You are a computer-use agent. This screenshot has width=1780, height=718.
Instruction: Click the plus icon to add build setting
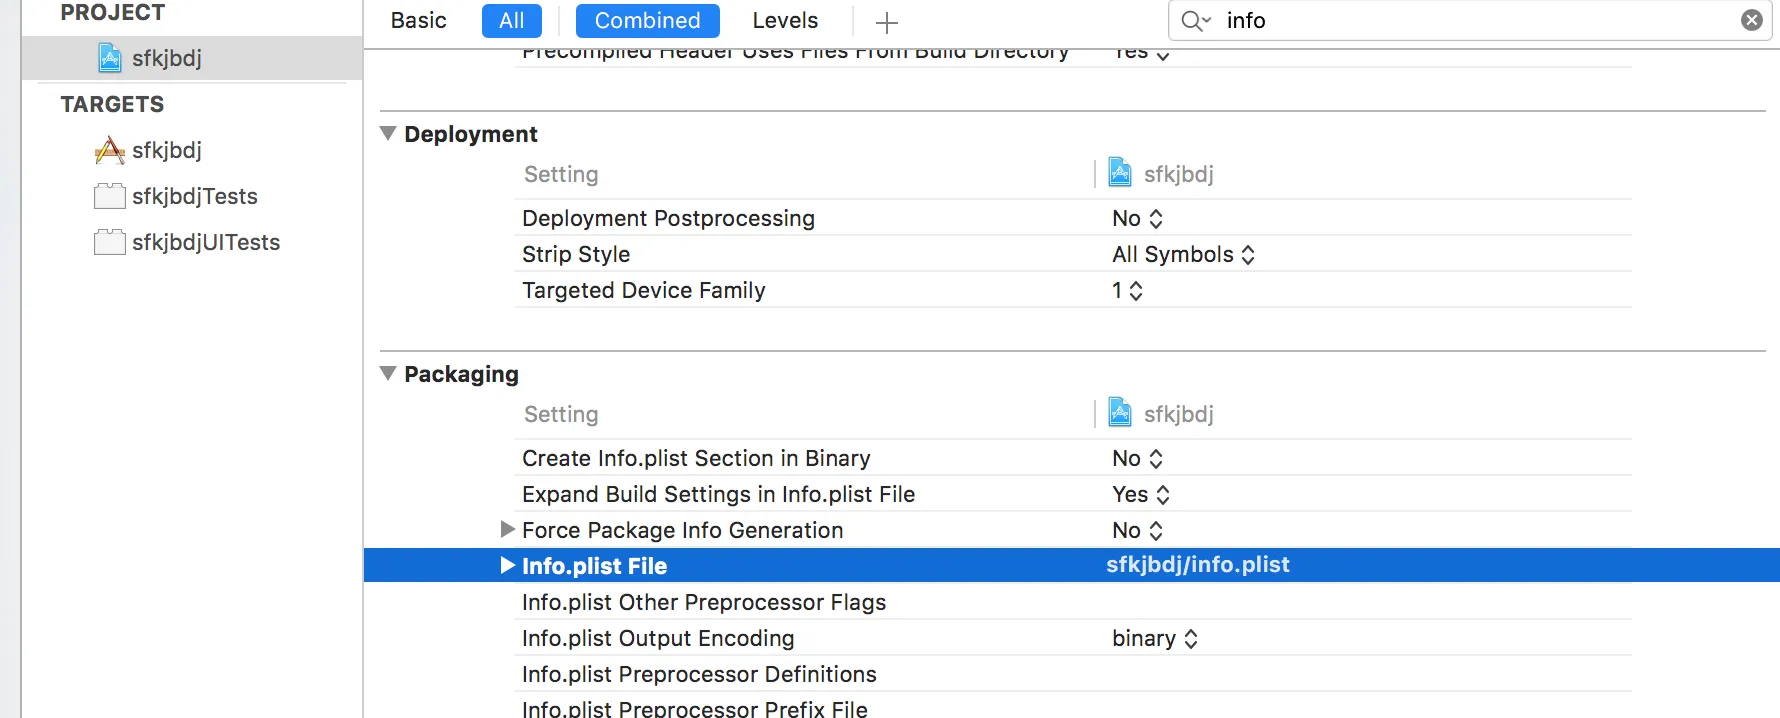pyautogui.click(x=887, y=22)
